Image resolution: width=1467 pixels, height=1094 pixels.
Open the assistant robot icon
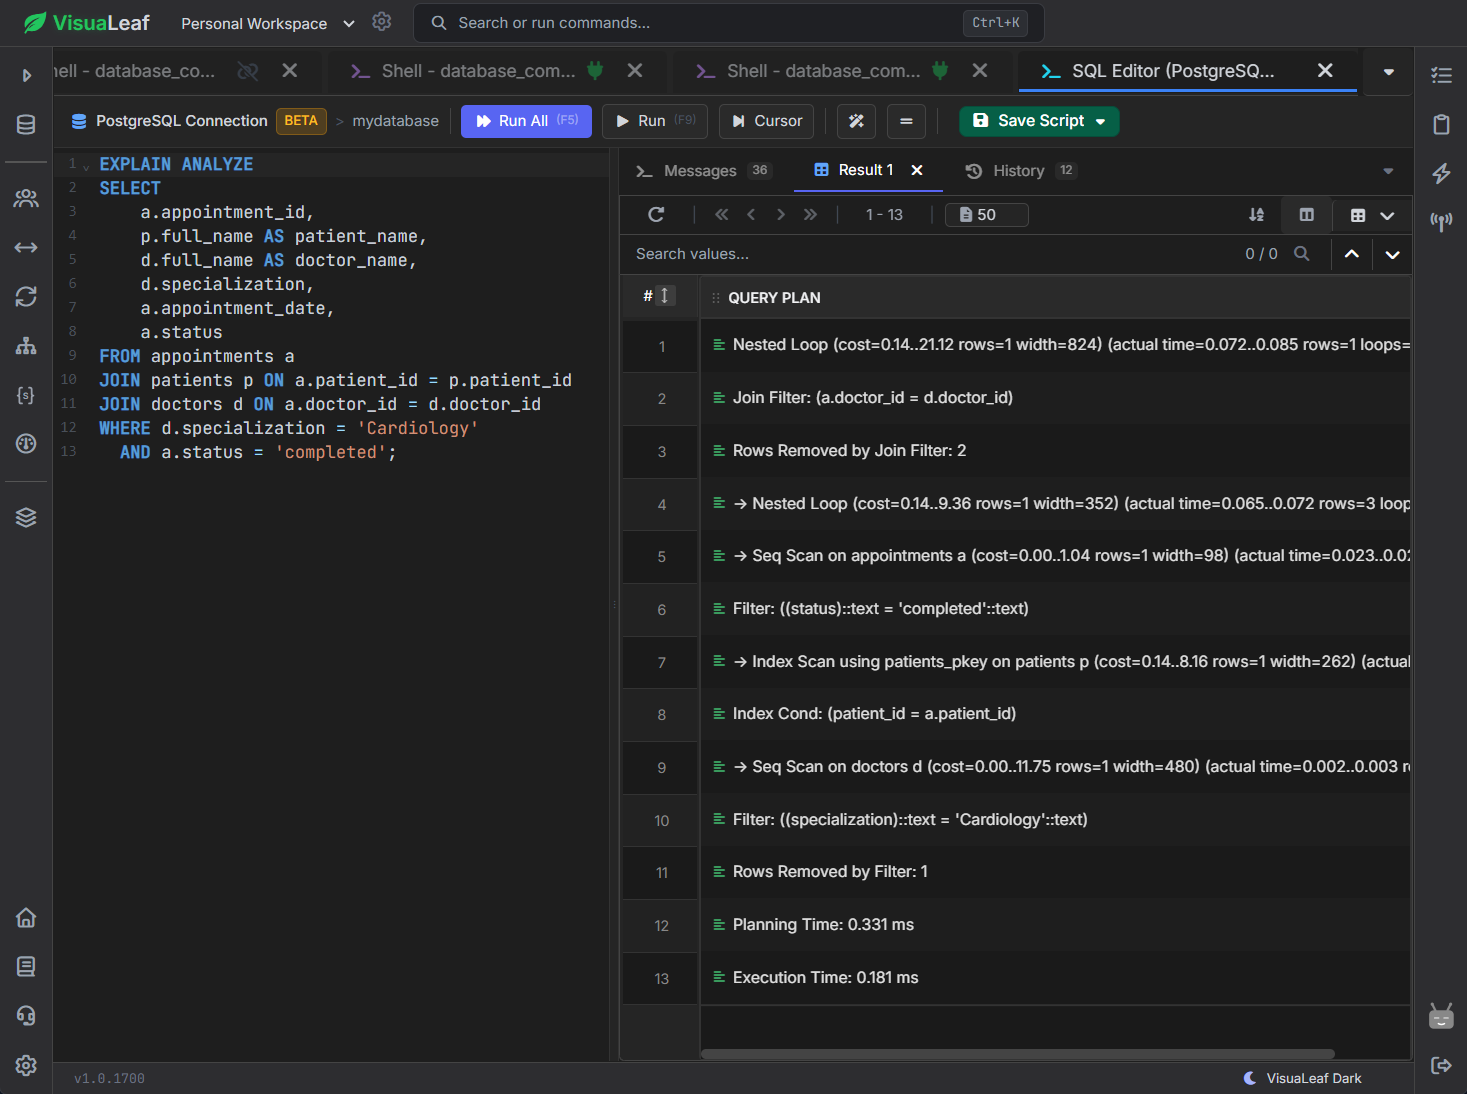tap(1441, 1016)
